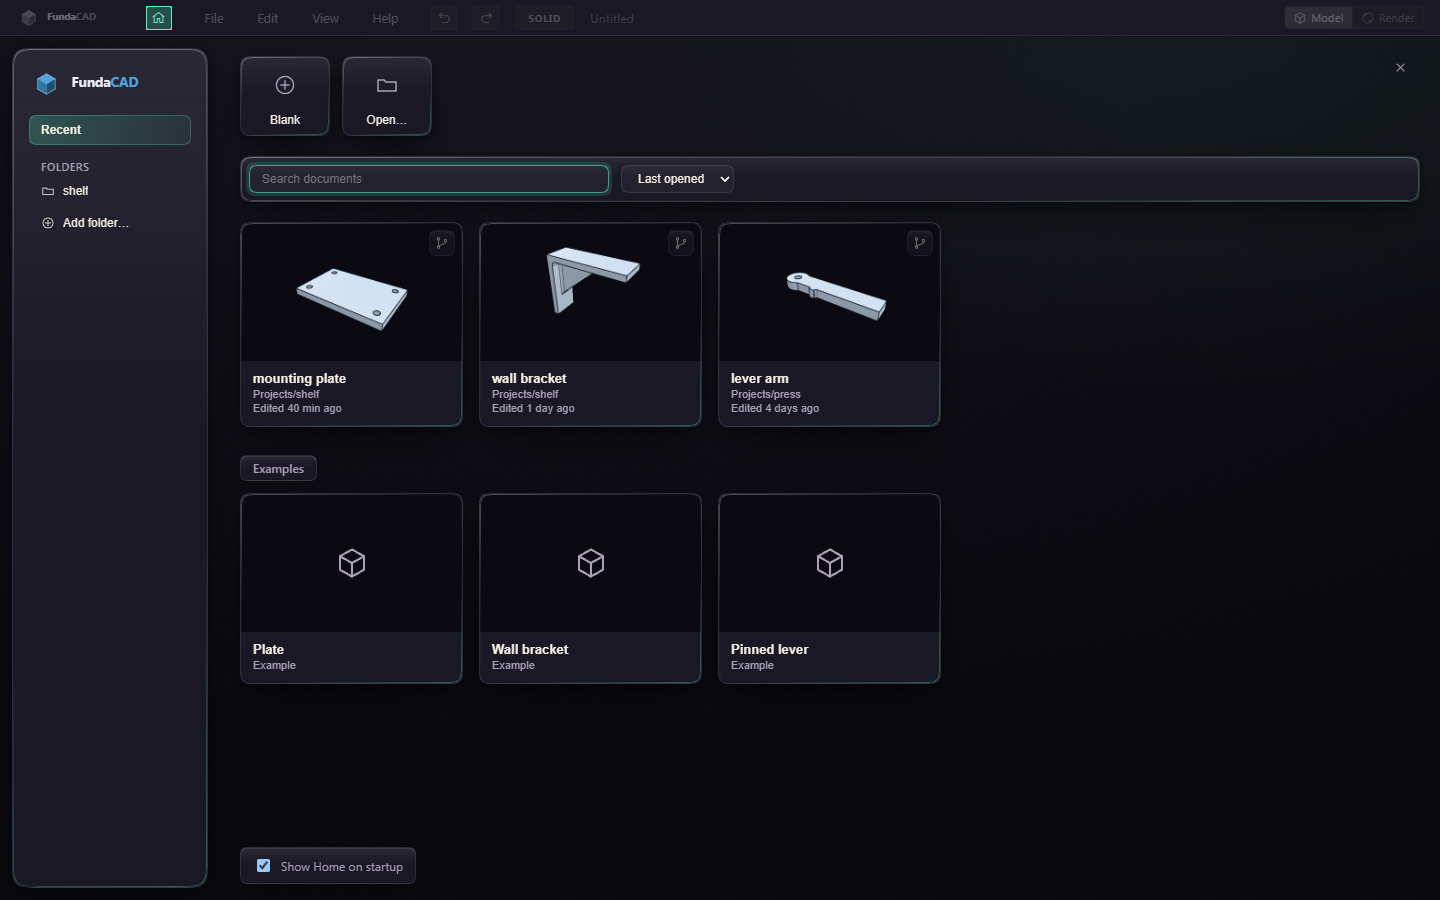
Task: Switch to Model mode
Action: coord(1319,18)
